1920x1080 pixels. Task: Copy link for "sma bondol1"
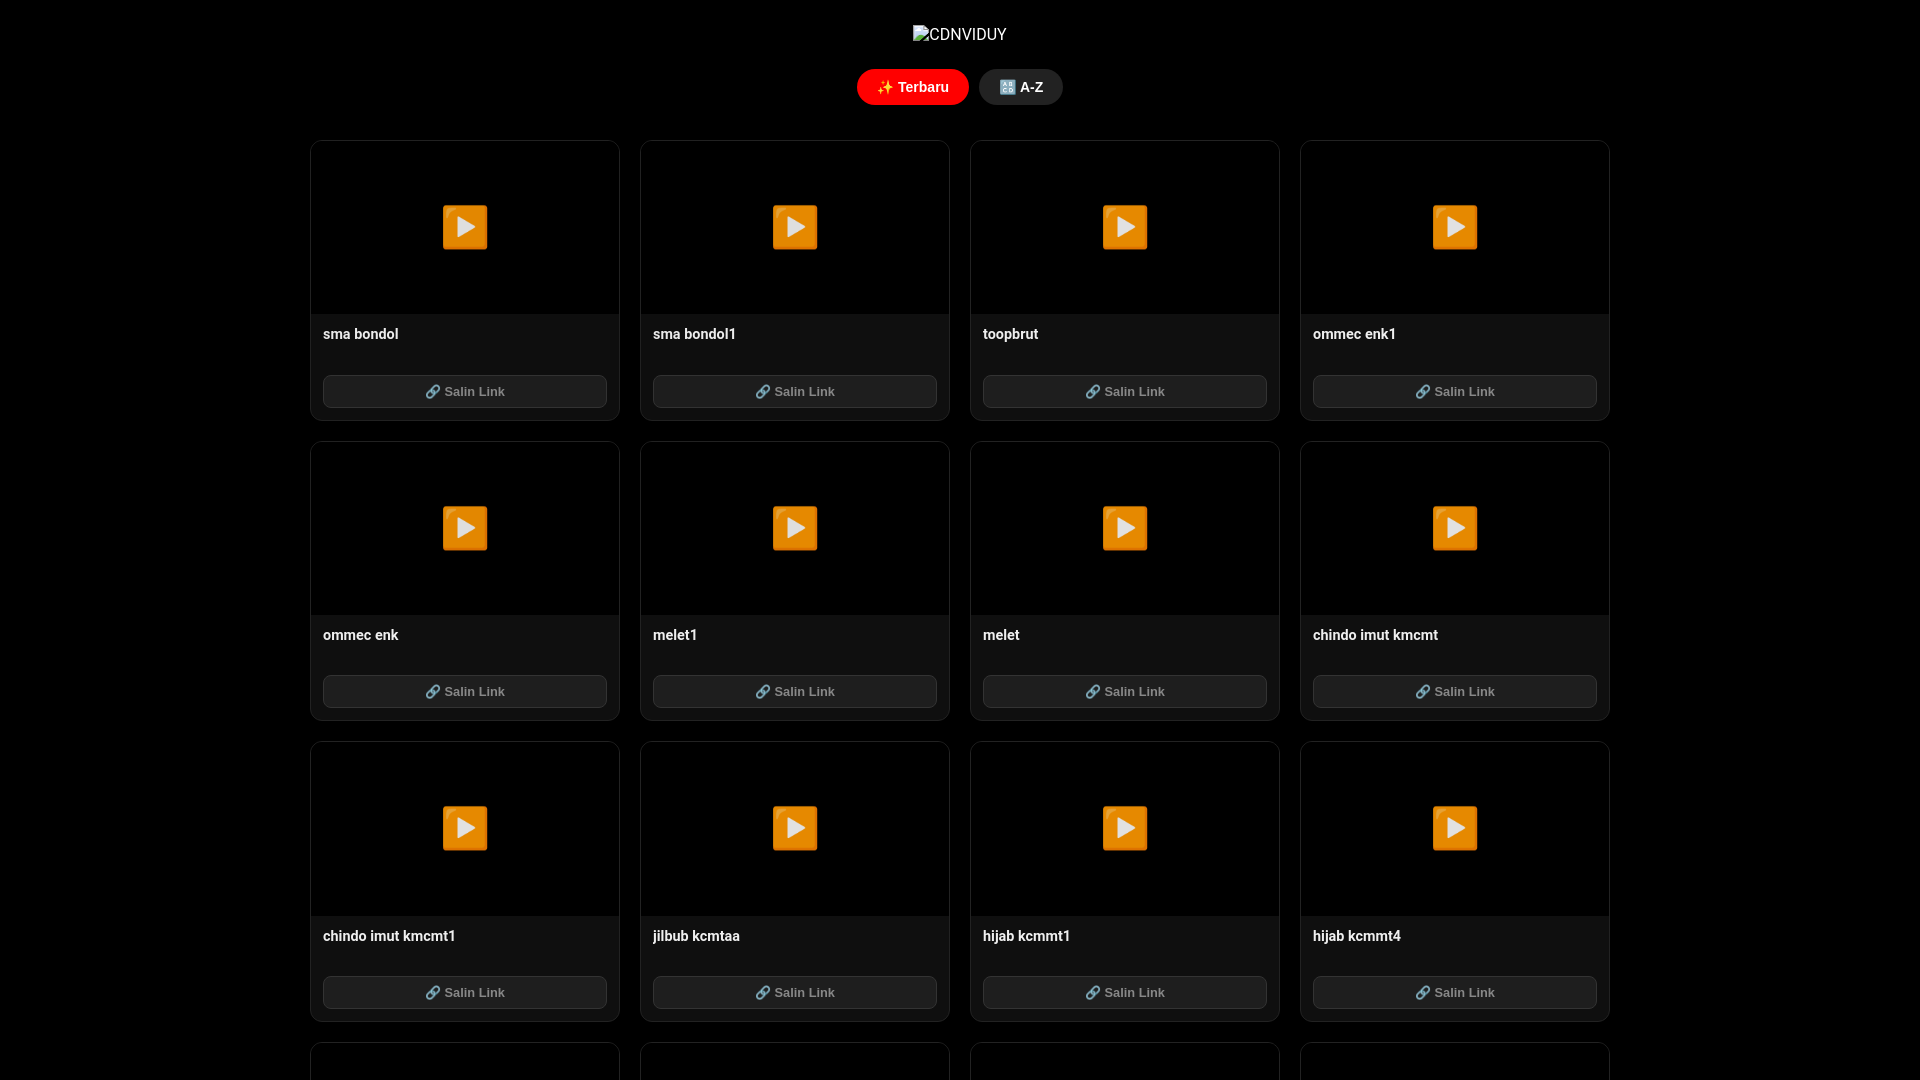[x=795, y=391]
